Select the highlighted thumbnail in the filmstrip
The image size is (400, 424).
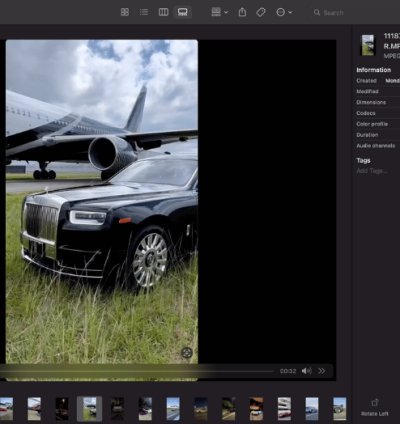89,409
